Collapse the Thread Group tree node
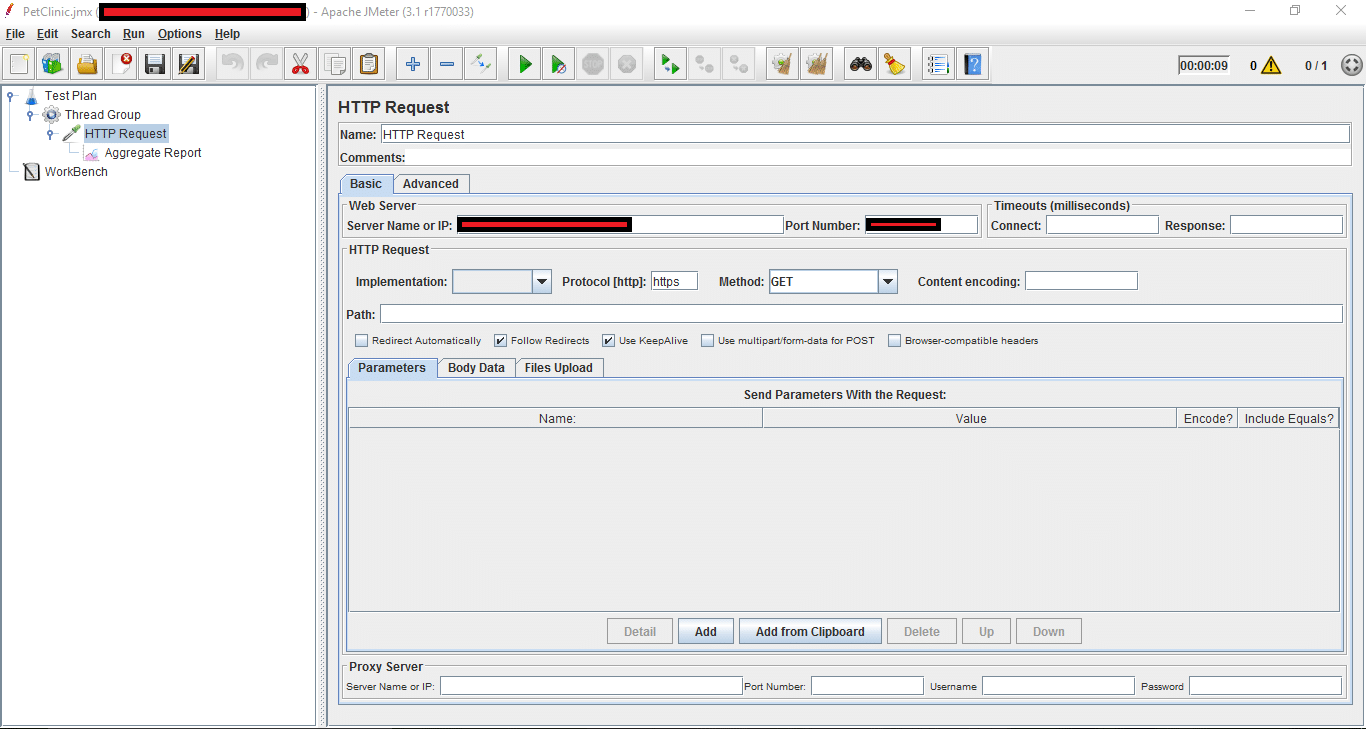Image resolution: width=1366 pixels, height=729 pixels. (31, 115)
